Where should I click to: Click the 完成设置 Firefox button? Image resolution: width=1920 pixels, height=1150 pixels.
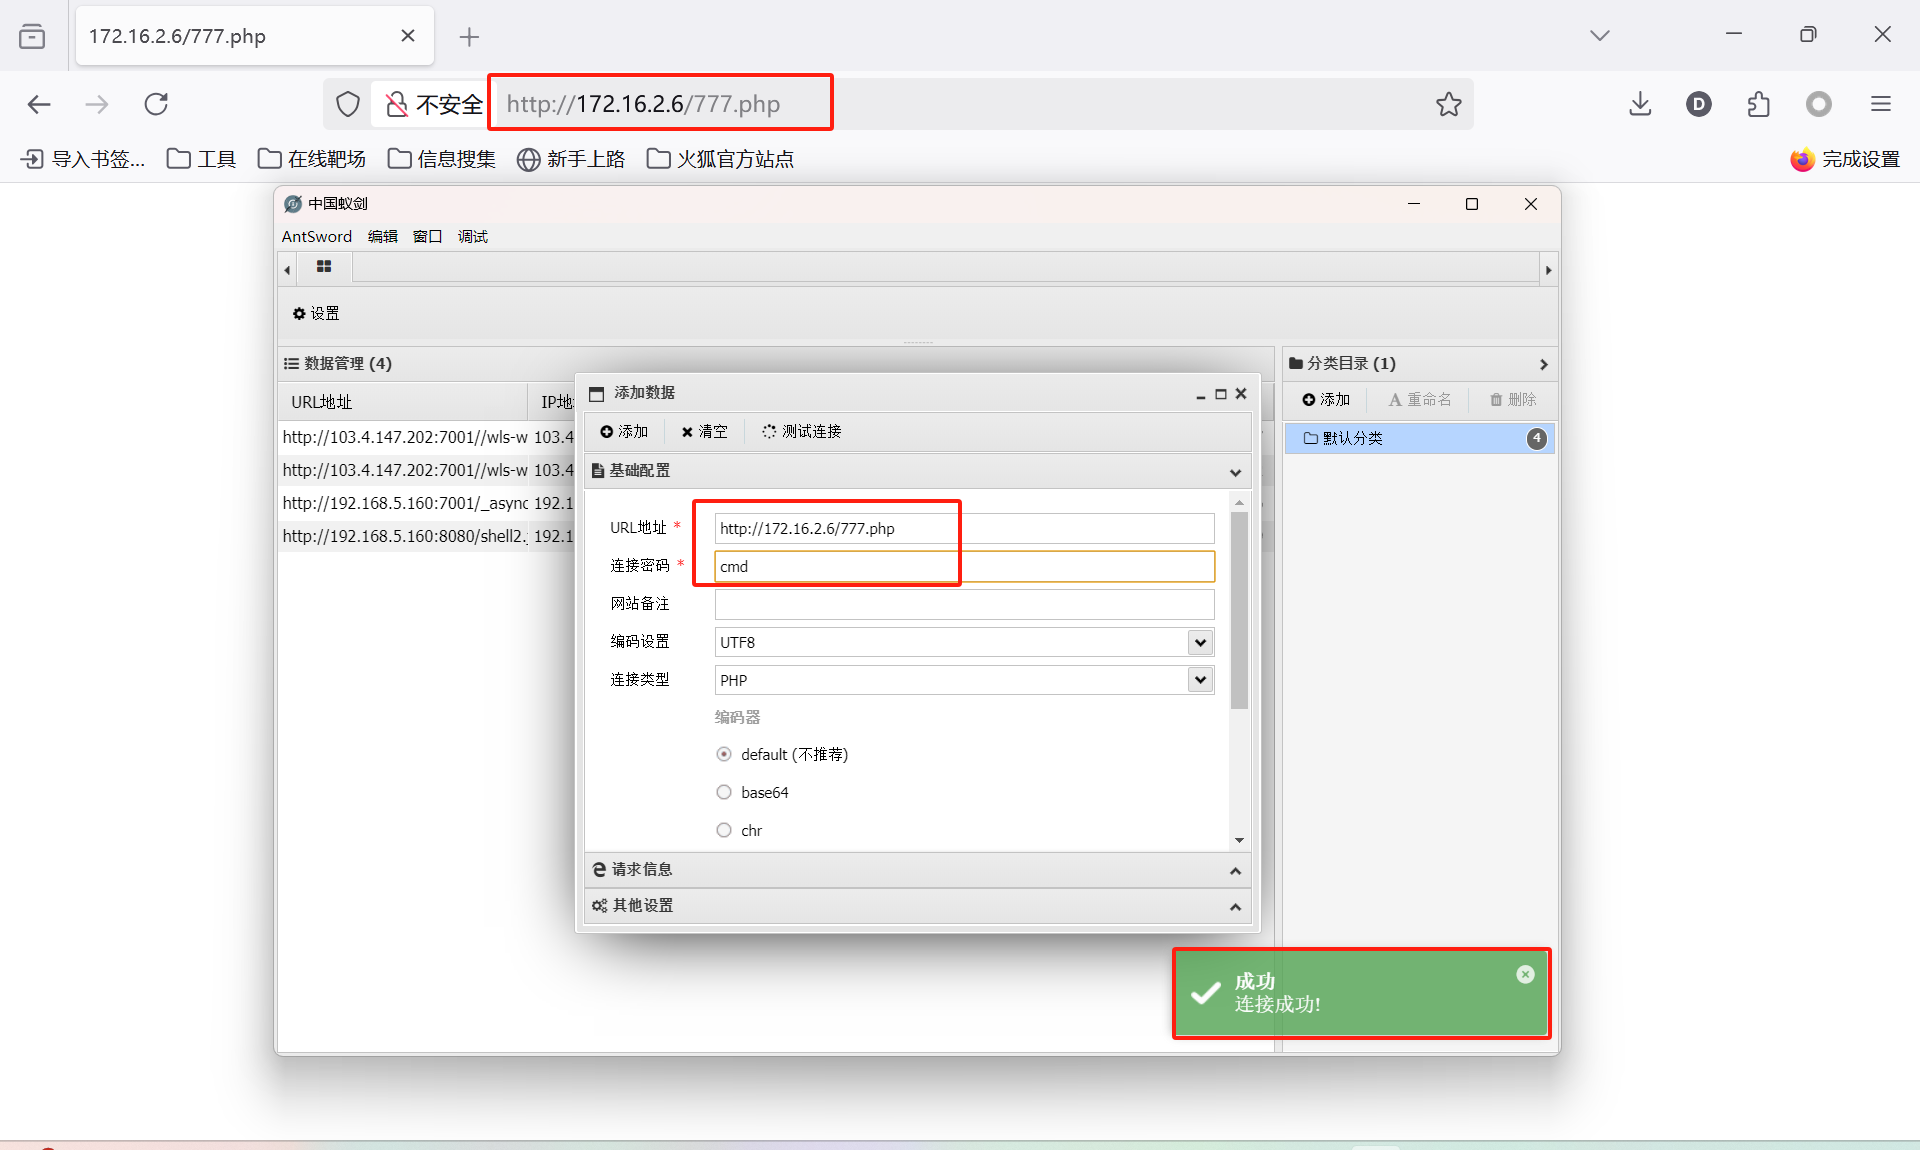pos(1845,159)
